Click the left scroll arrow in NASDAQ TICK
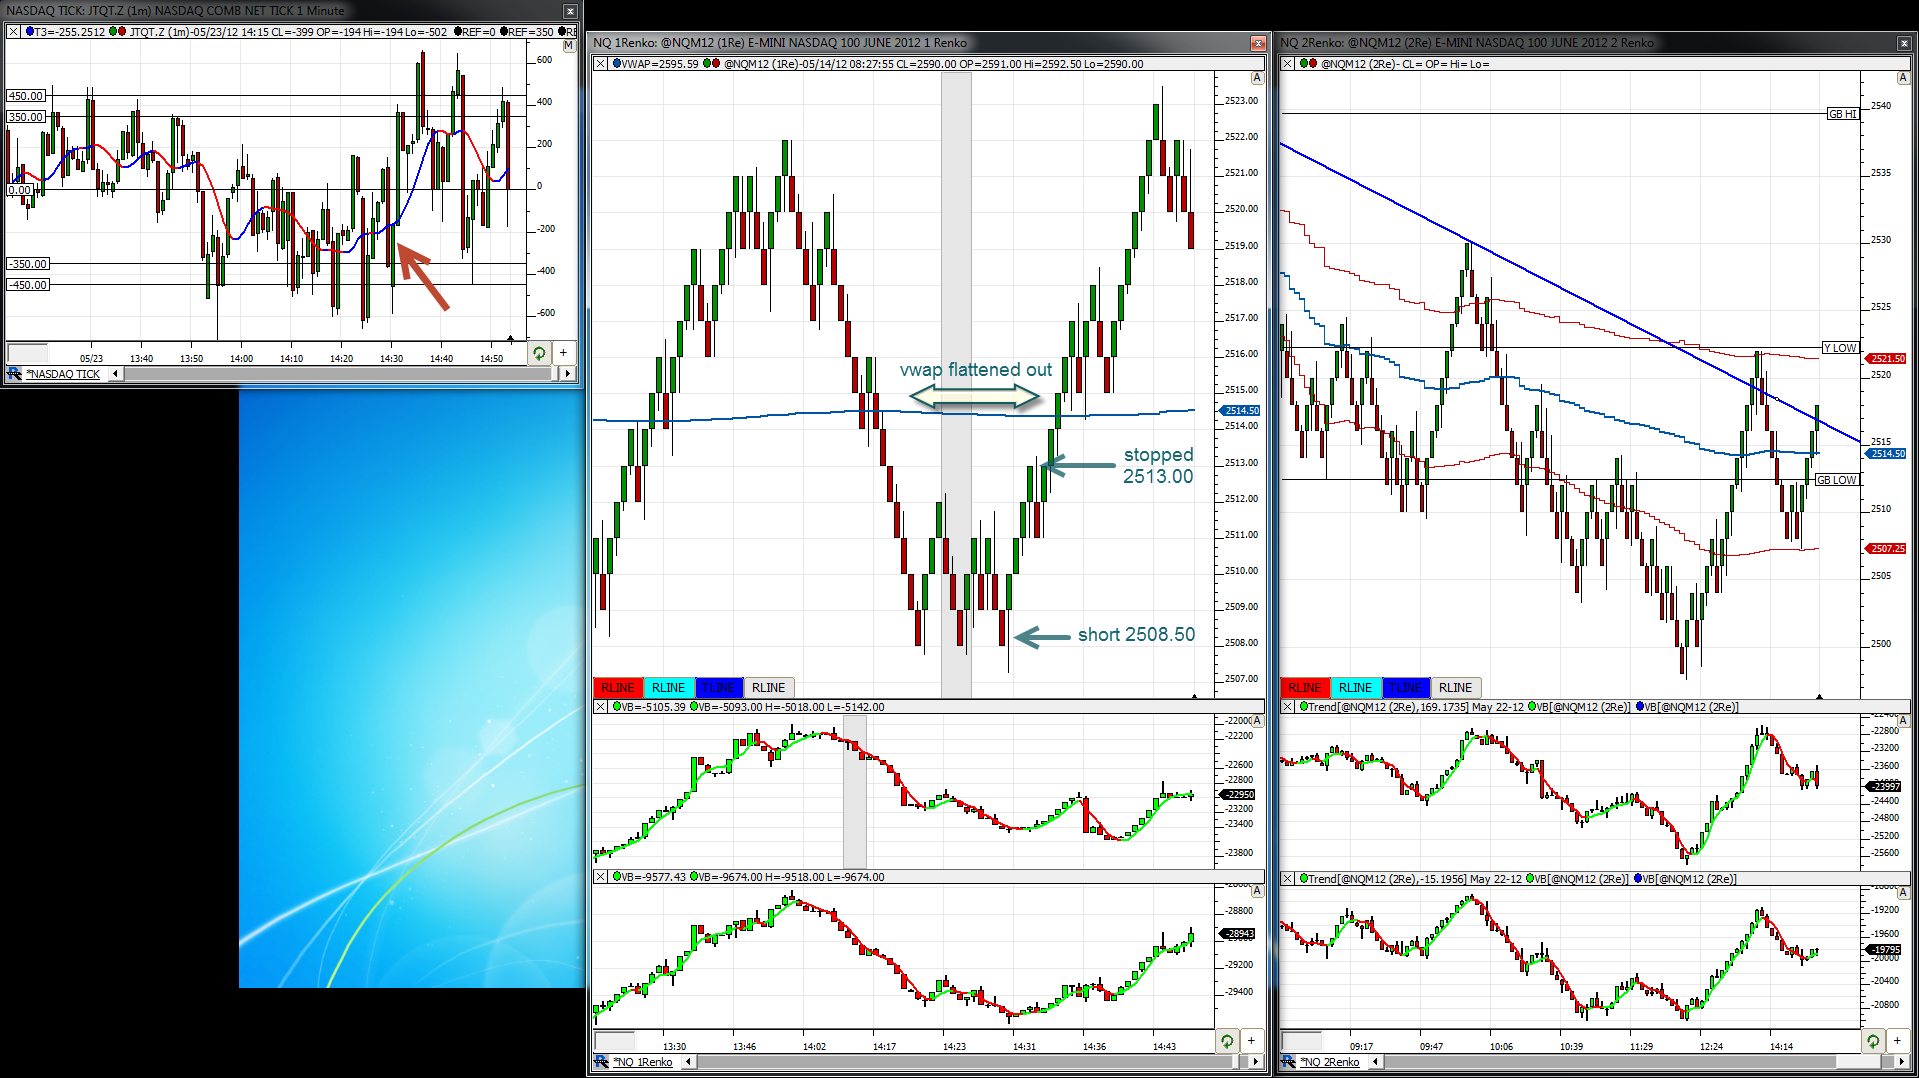1919x1078 pixels. coord(115,374)
